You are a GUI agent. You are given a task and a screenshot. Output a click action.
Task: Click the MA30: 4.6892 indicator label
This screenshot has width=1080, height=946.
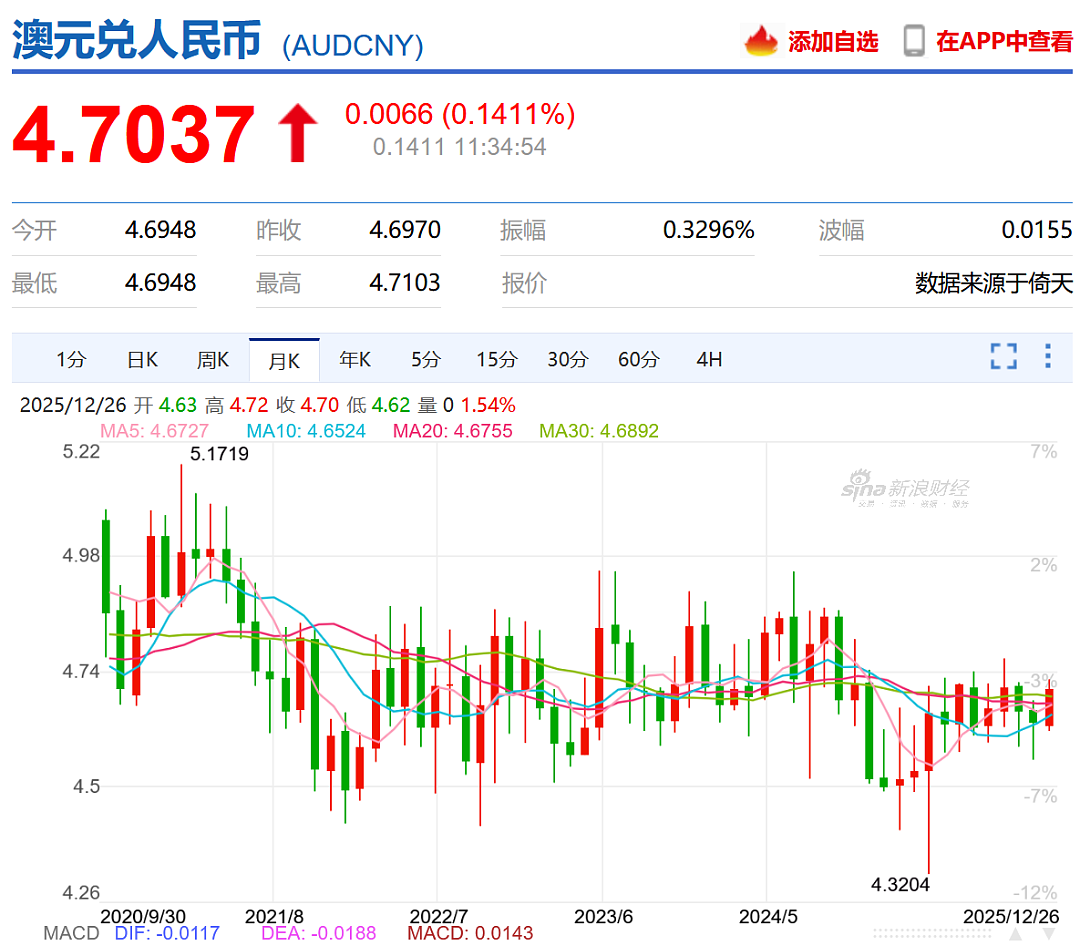coord(599,431)
